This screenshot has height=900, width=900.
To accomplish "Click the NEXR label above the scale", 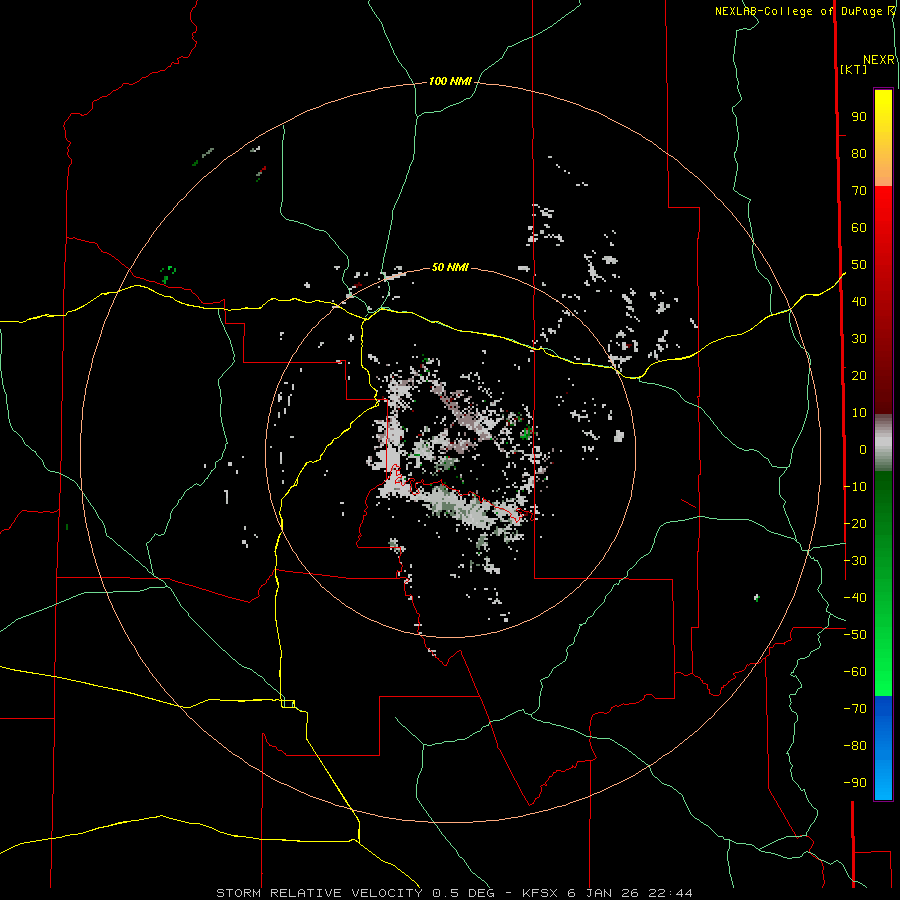I will pyautogui.click(x=879, y=60).
